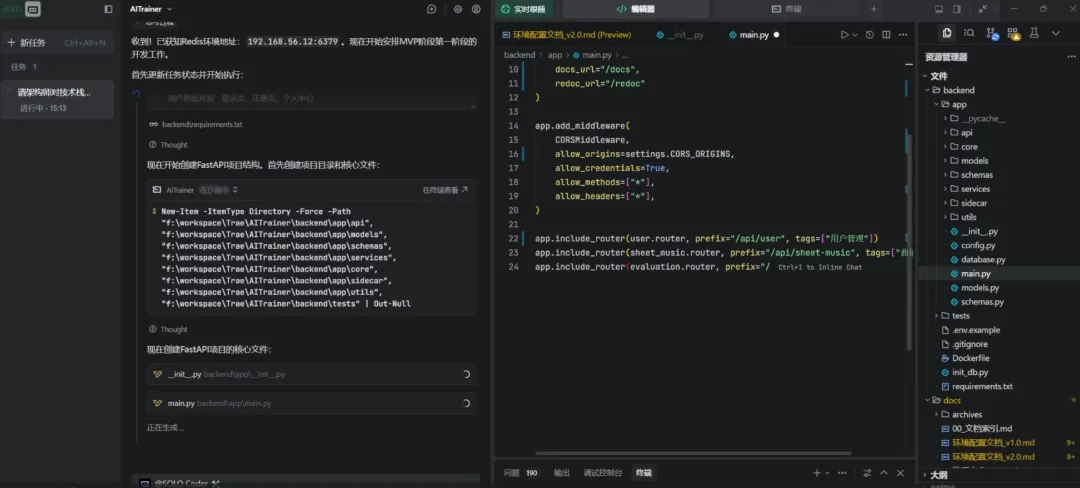
Task: Add a new top panel tab
Action: [x=873, y=9]
